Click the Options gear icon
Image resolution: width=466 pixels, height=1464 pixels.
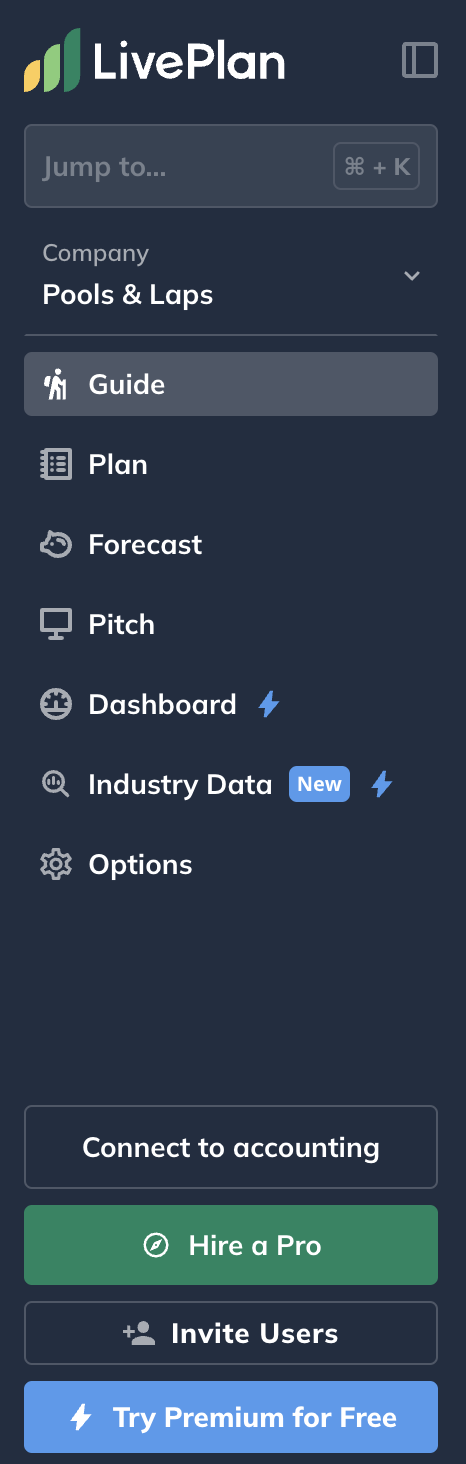pos(56,864)
